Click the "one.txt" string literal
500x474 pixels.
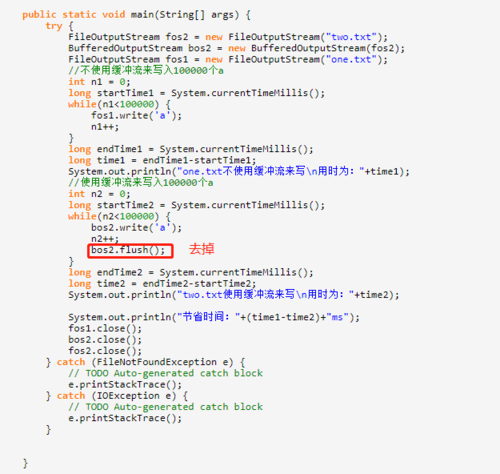pos(351,59)
